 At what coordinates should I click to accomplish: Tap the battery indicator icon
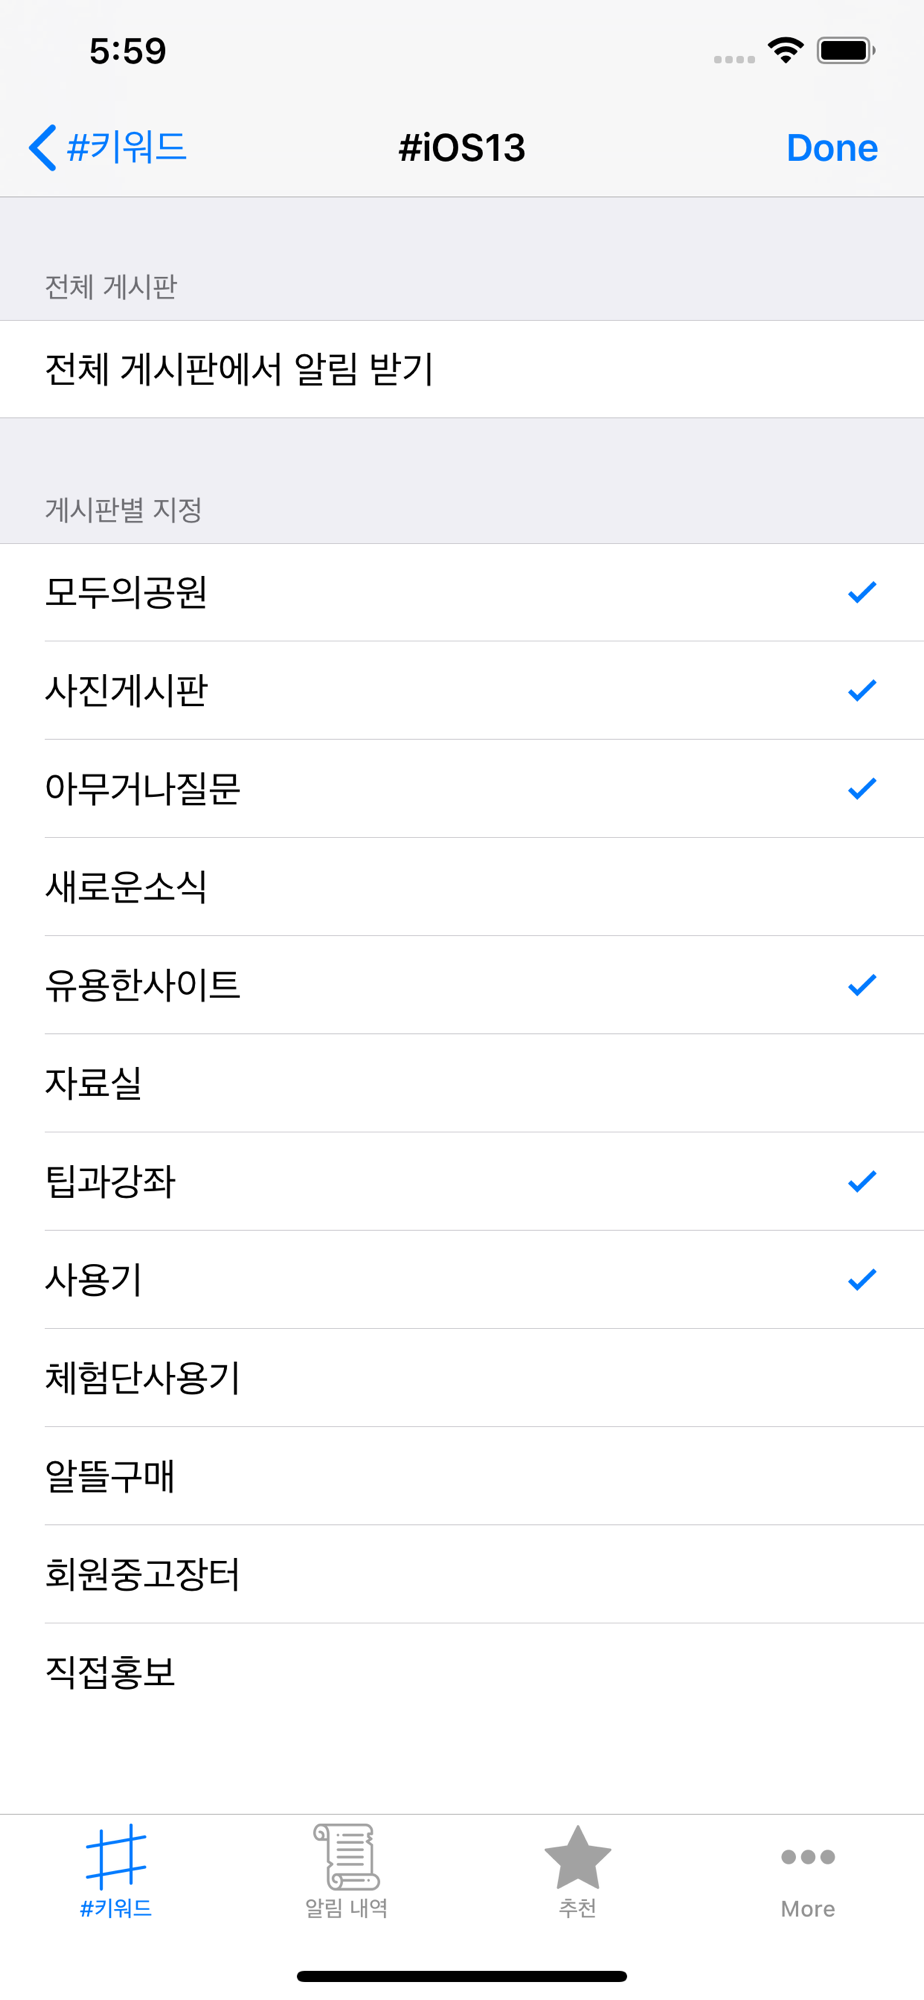pos(846,50)
